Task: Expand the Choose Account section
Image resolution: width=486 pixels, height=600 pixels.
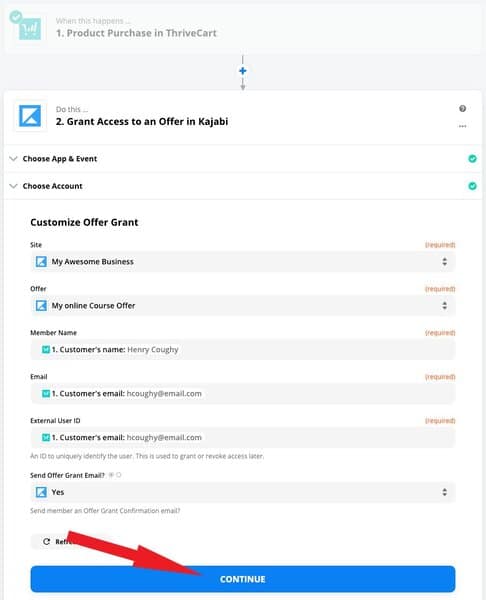Action: 243,186
